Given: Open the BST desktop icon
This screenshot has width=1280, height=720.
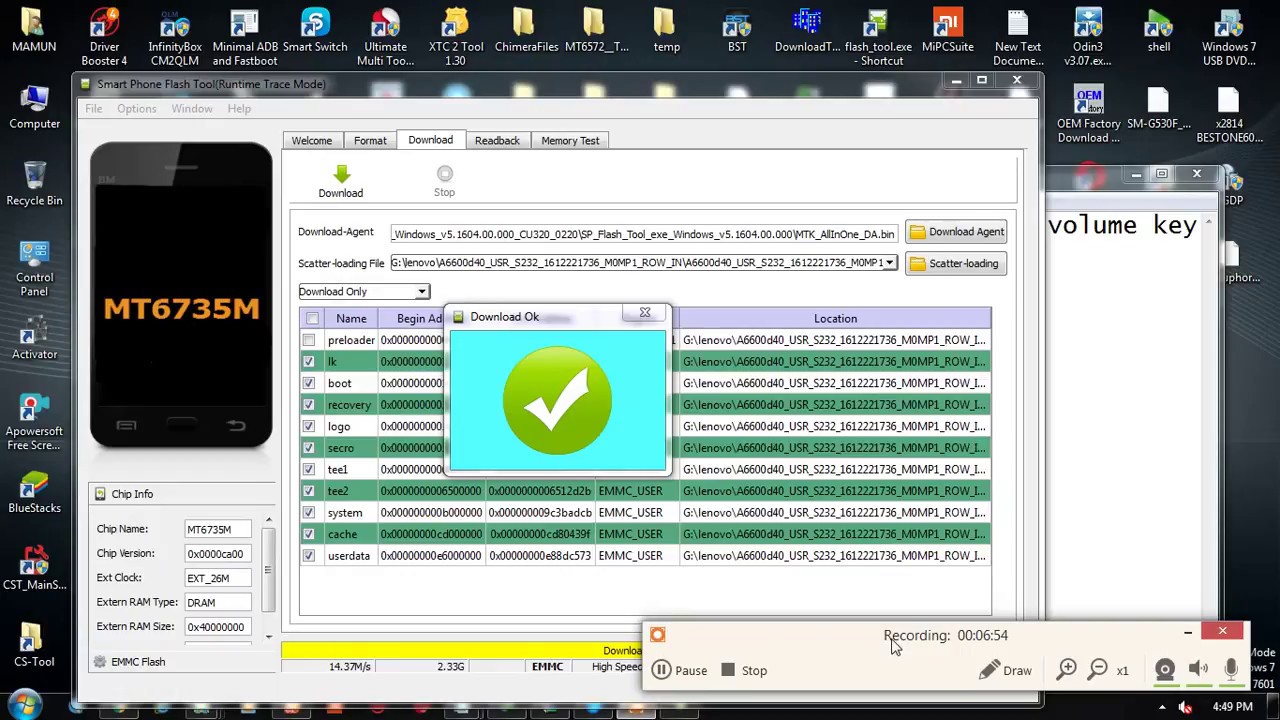Looking at the screenshot, I should [737, 30].
